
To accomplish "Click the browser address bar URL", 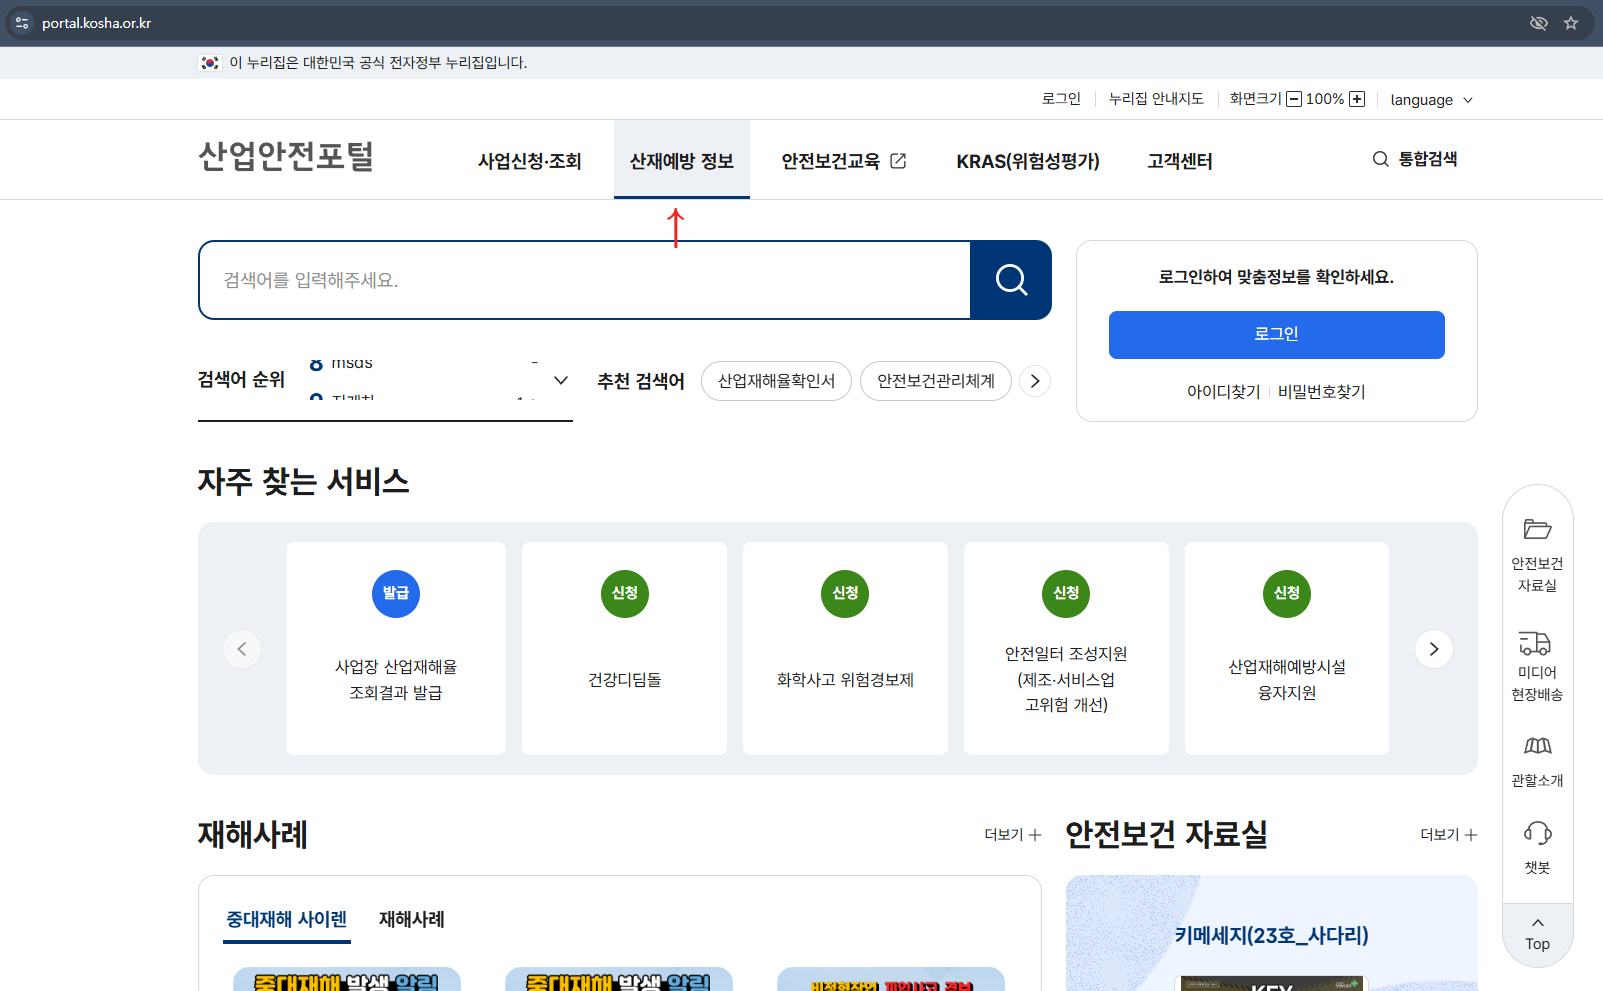I will (96, 23).
